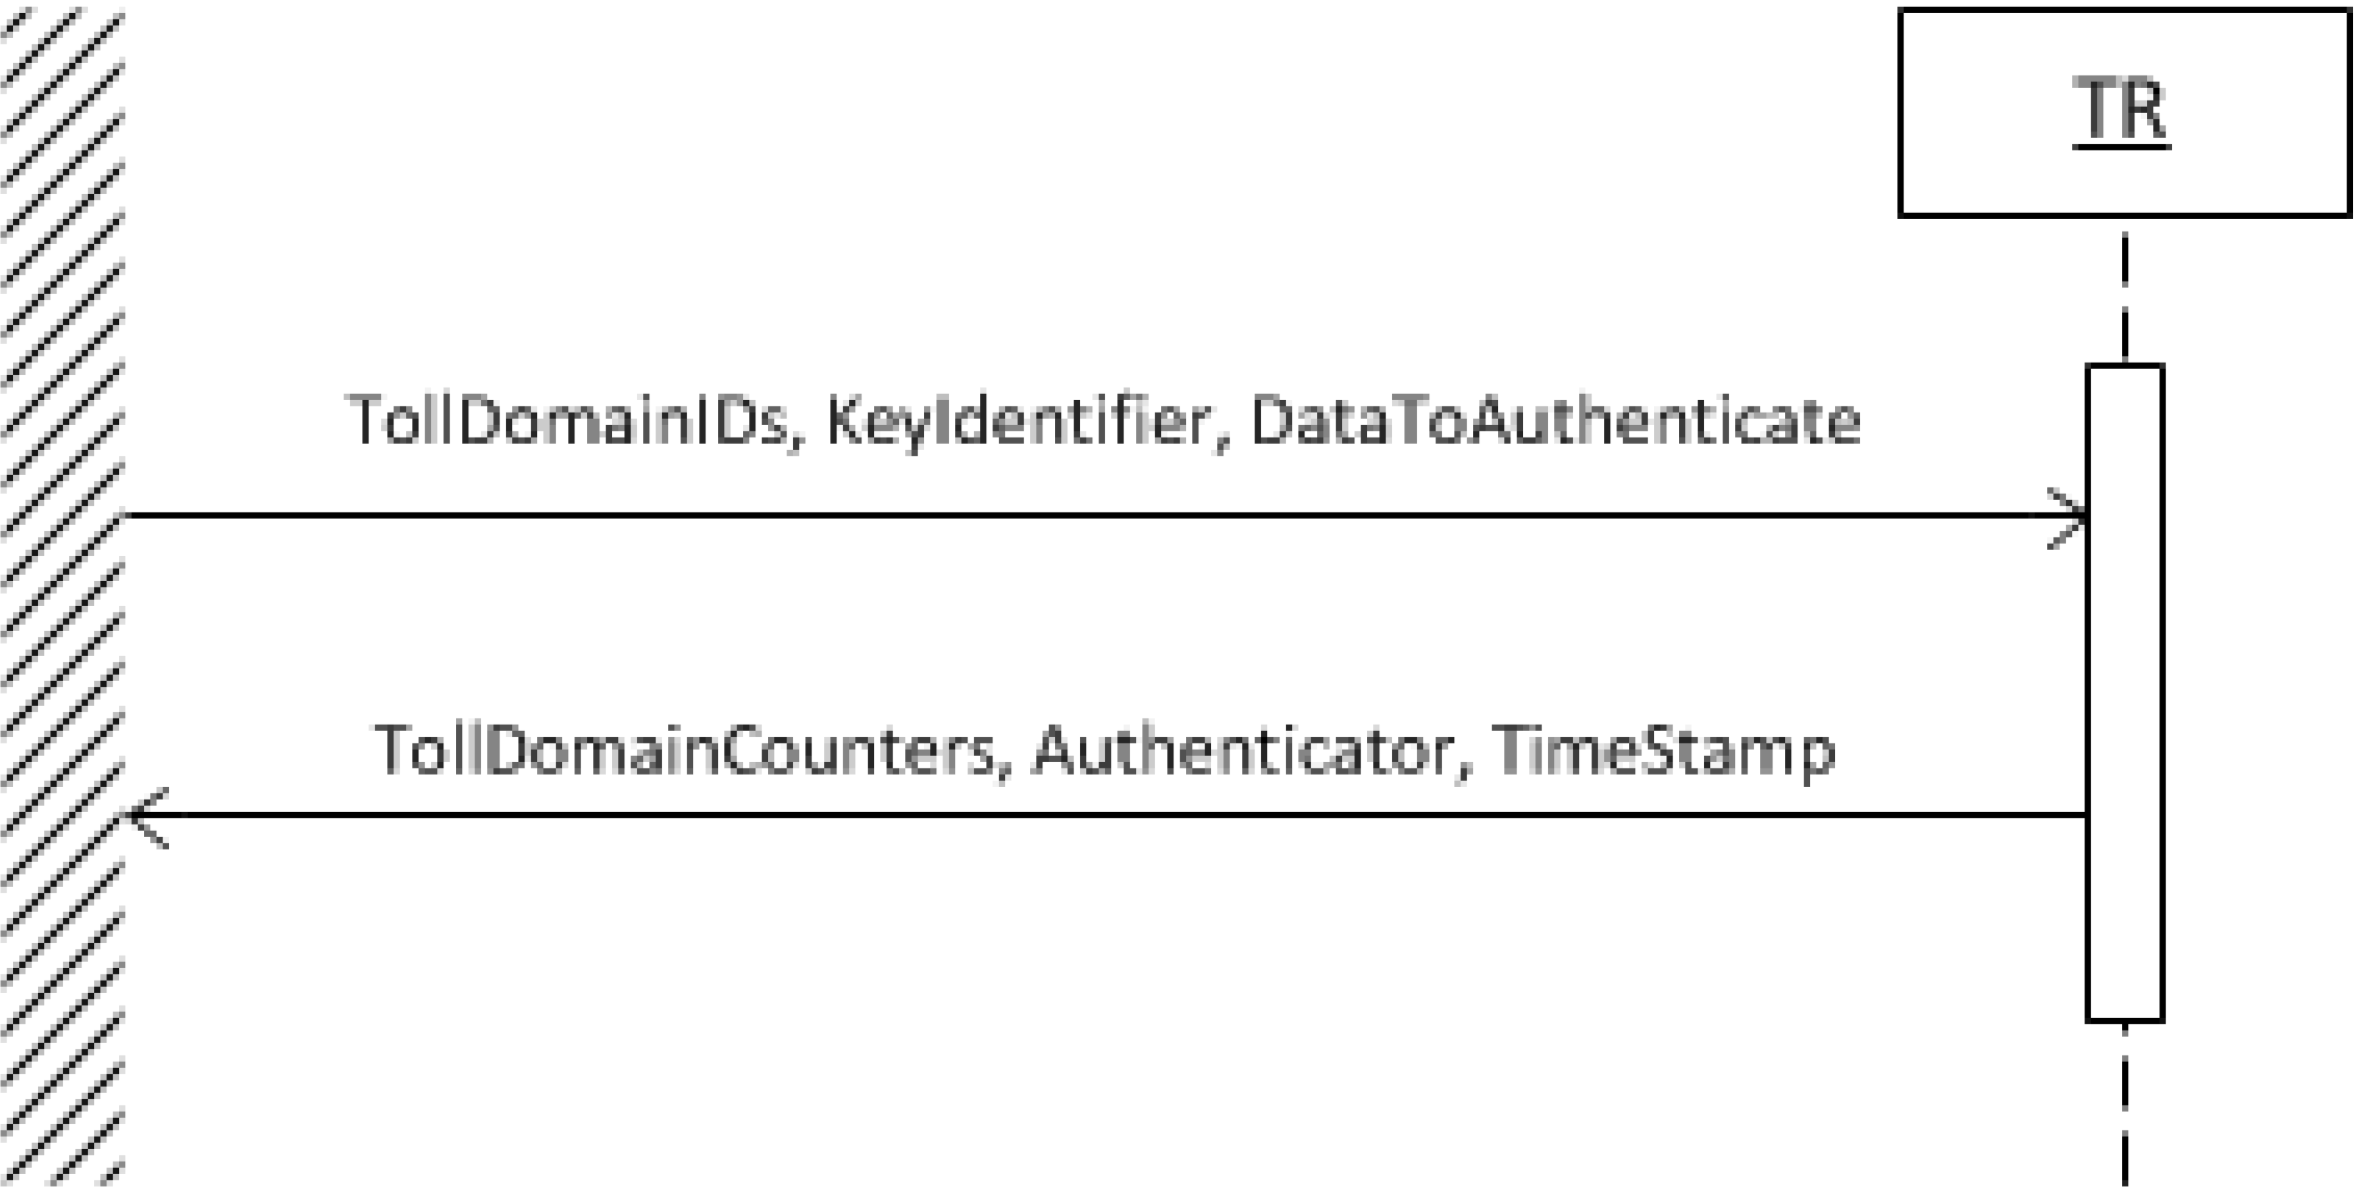Select the underlined TR label
2354x1193 pixels.
(2121, 112)
